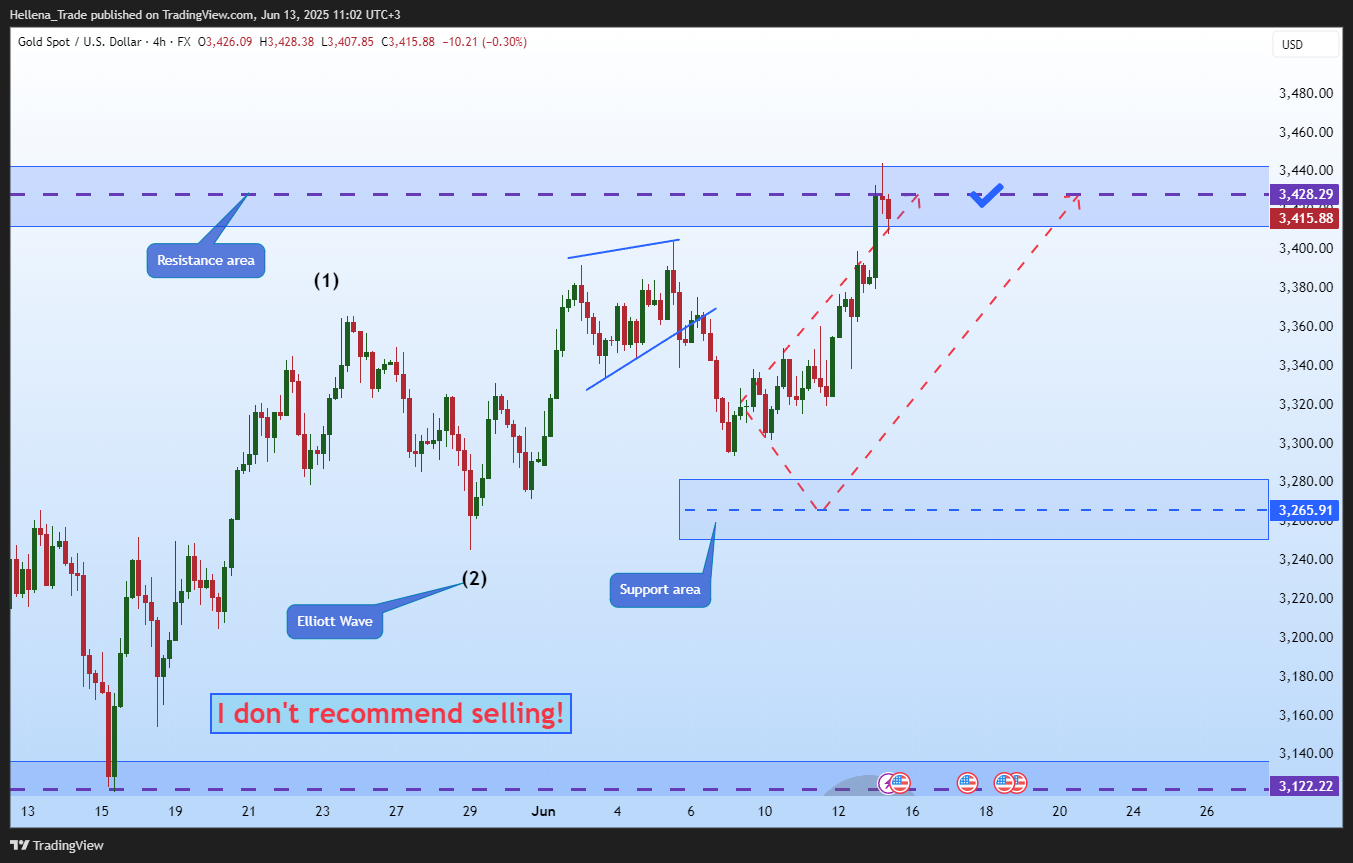Click the FX source label in the legend

[184, 42]
